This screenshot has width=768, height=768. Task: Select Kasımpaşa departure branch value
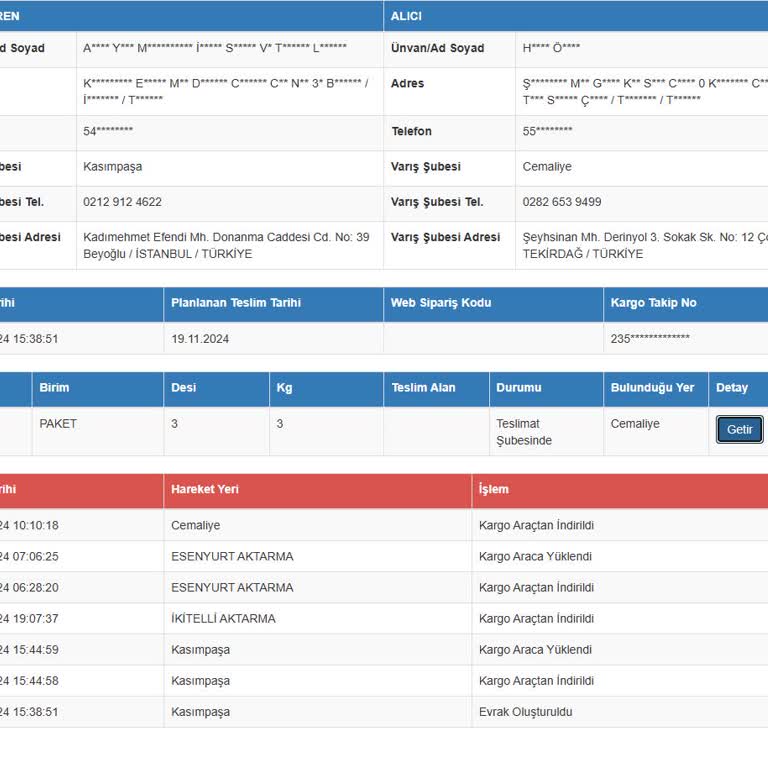coord(113,167)
